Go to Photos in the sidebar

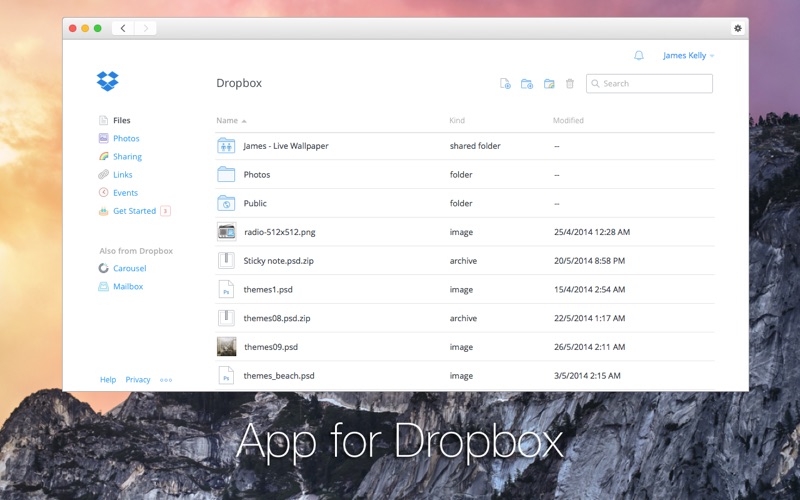click(x=126, y=139)
